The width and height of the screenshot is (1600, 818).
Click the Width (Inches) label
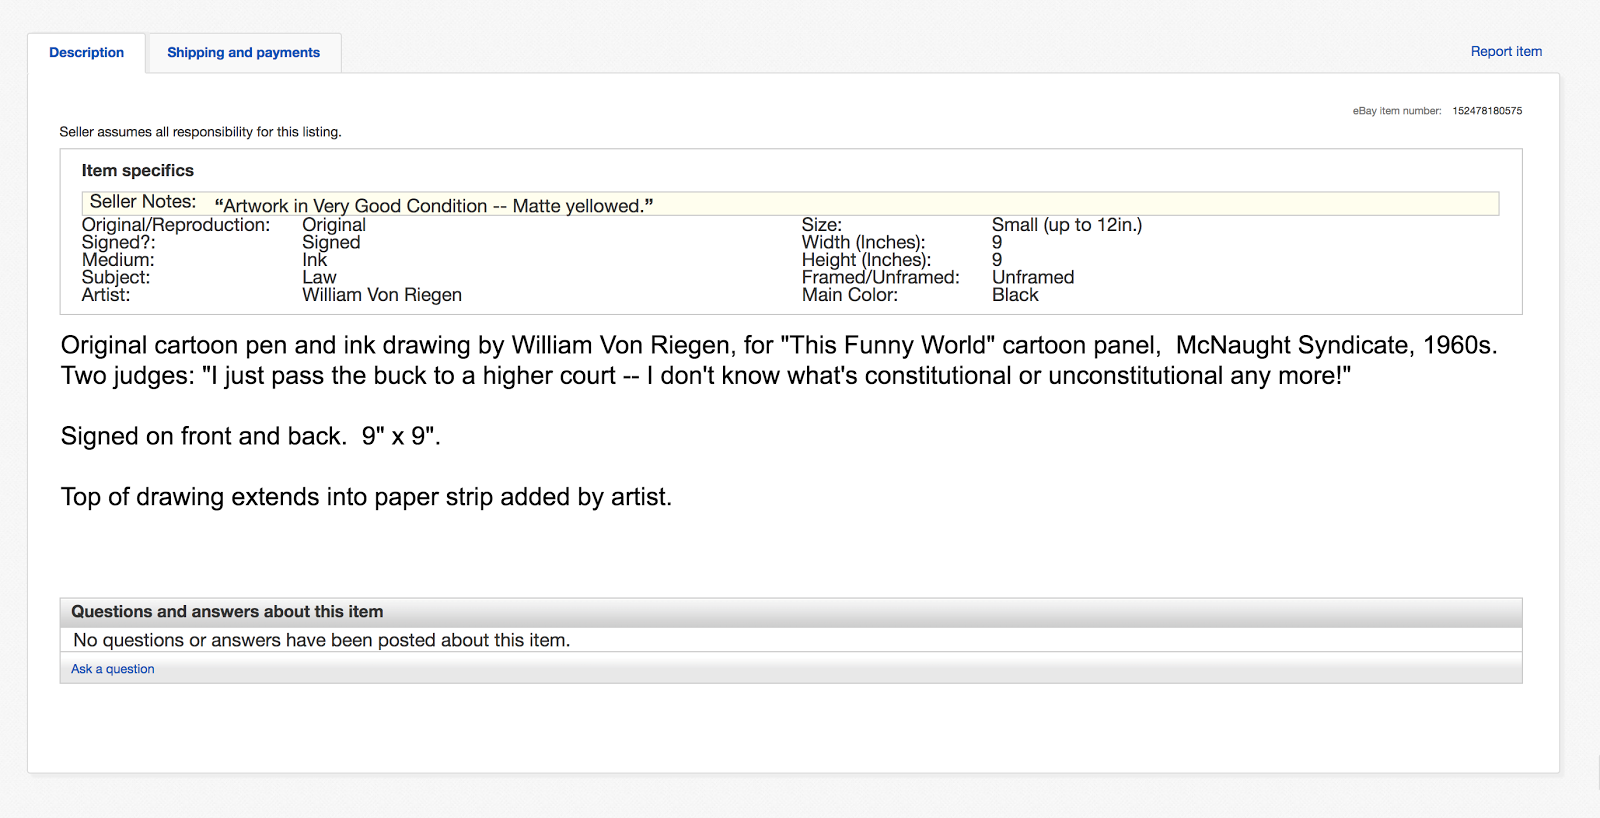[x=863, y=242]
